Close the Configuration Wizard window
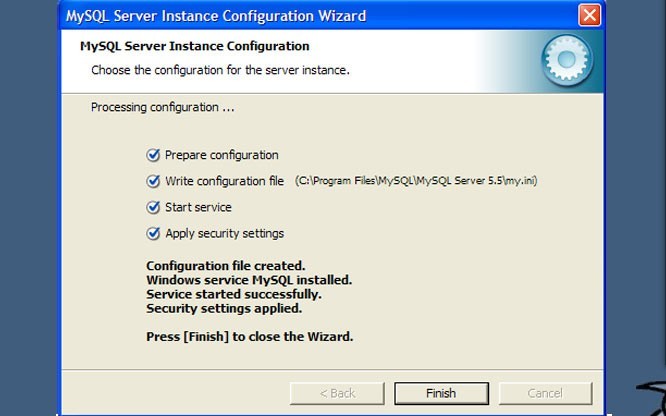Screen dimensions: 666x416 pyautogui.click(x=591, y=16)
